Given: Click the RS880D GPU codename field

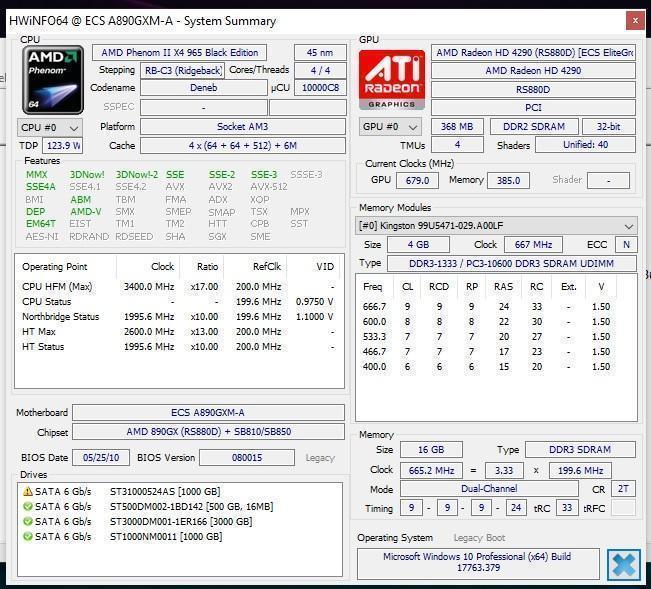Looking at the screenshot, I should [x=533, y=90].
